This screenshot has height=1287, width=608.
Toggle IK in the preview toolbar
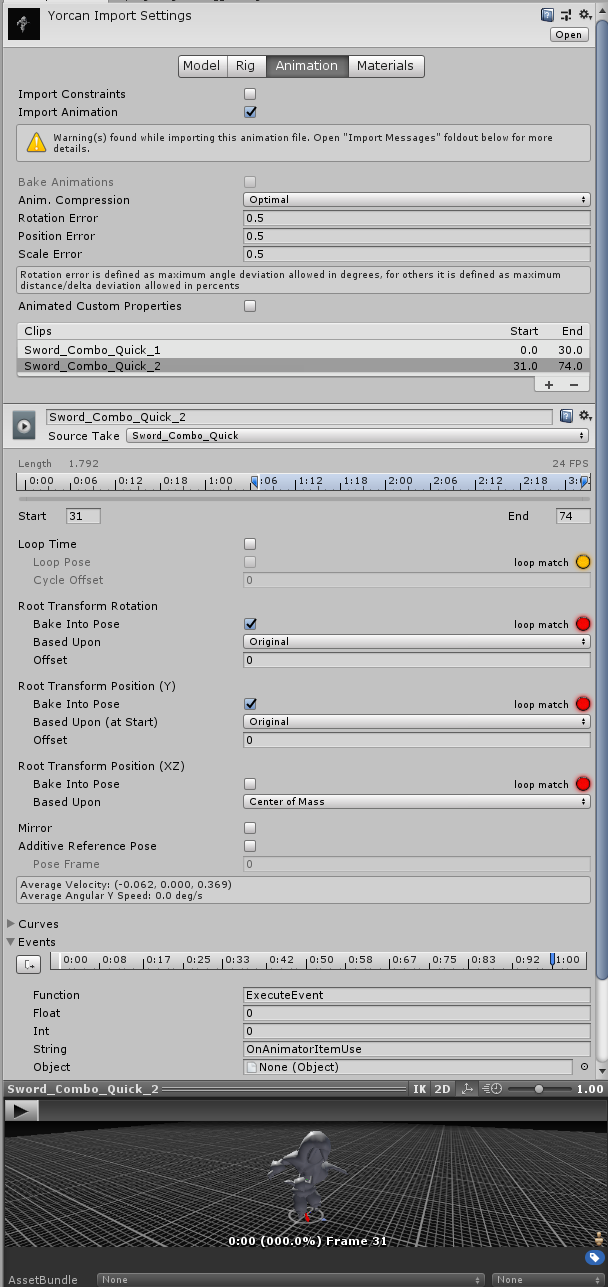(x=420, y=1089)
